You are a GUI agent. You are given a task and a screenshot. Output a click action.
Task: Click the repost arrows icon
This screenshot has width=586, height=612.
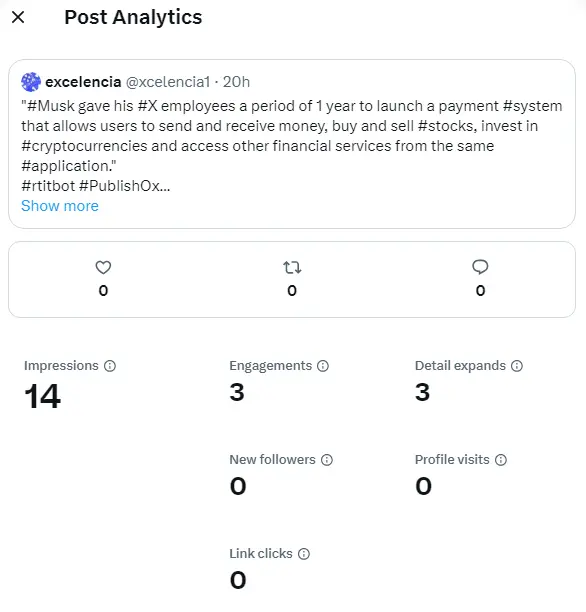[292, 267]
